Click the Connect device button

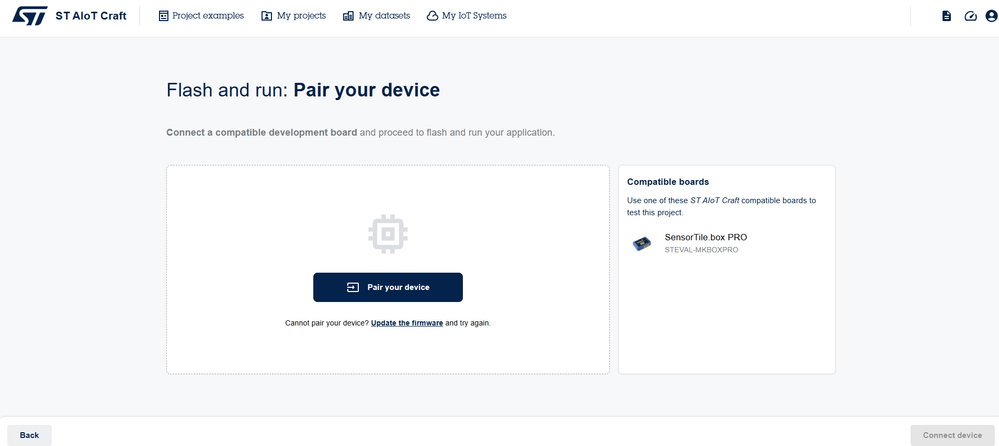point(952,435)
